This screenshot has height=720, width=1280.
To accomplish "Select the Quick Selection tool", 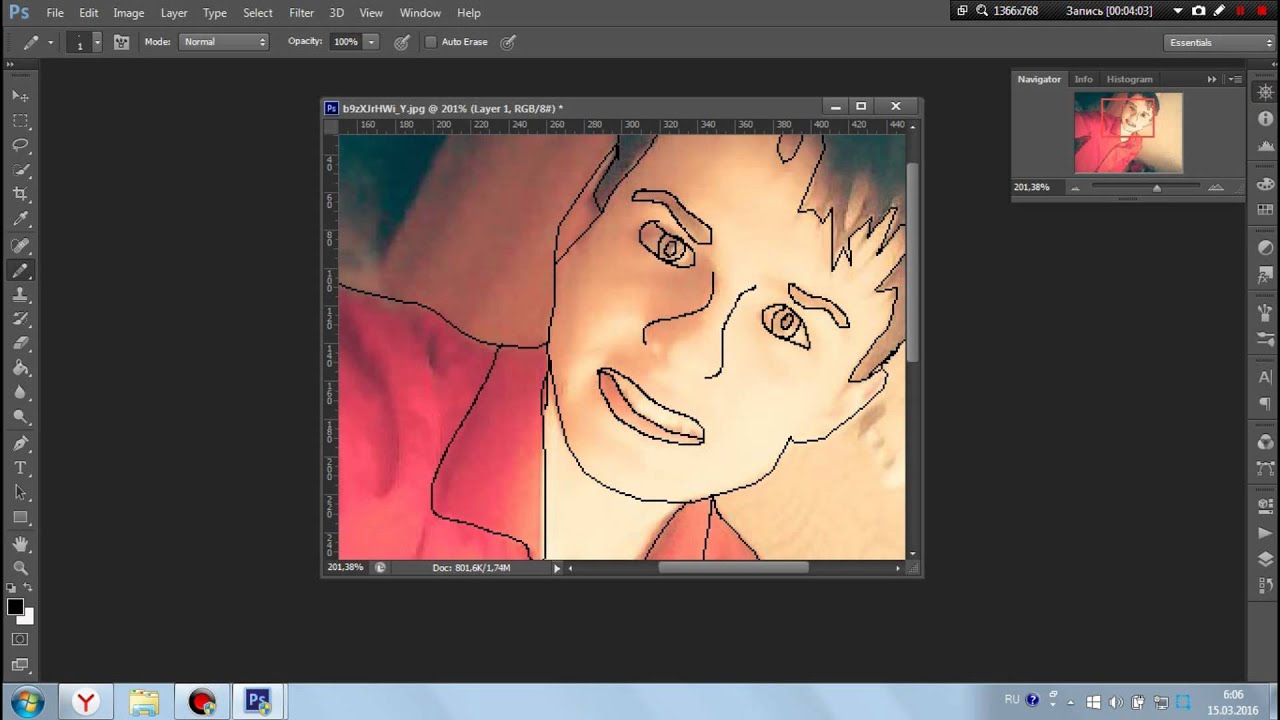I will pyautogui.click(x=20, y=170).
